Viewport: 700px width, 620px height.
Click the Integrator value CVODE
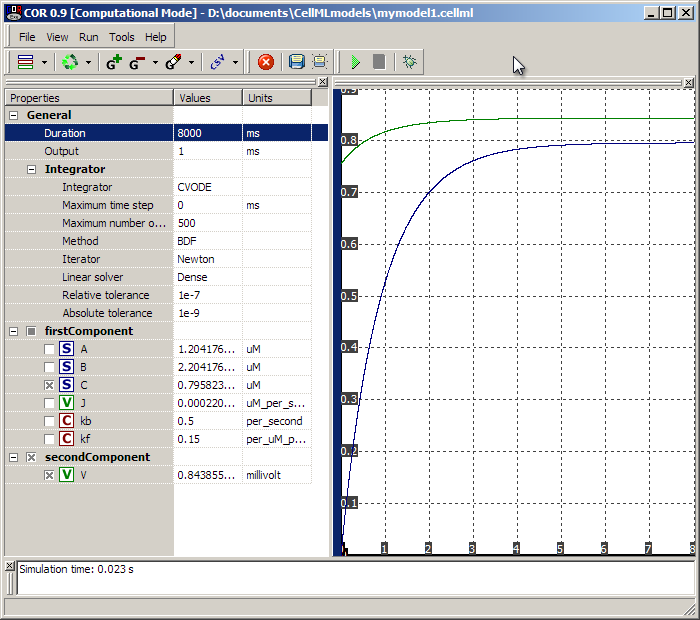pyautogui.click(x=208, y=187)
